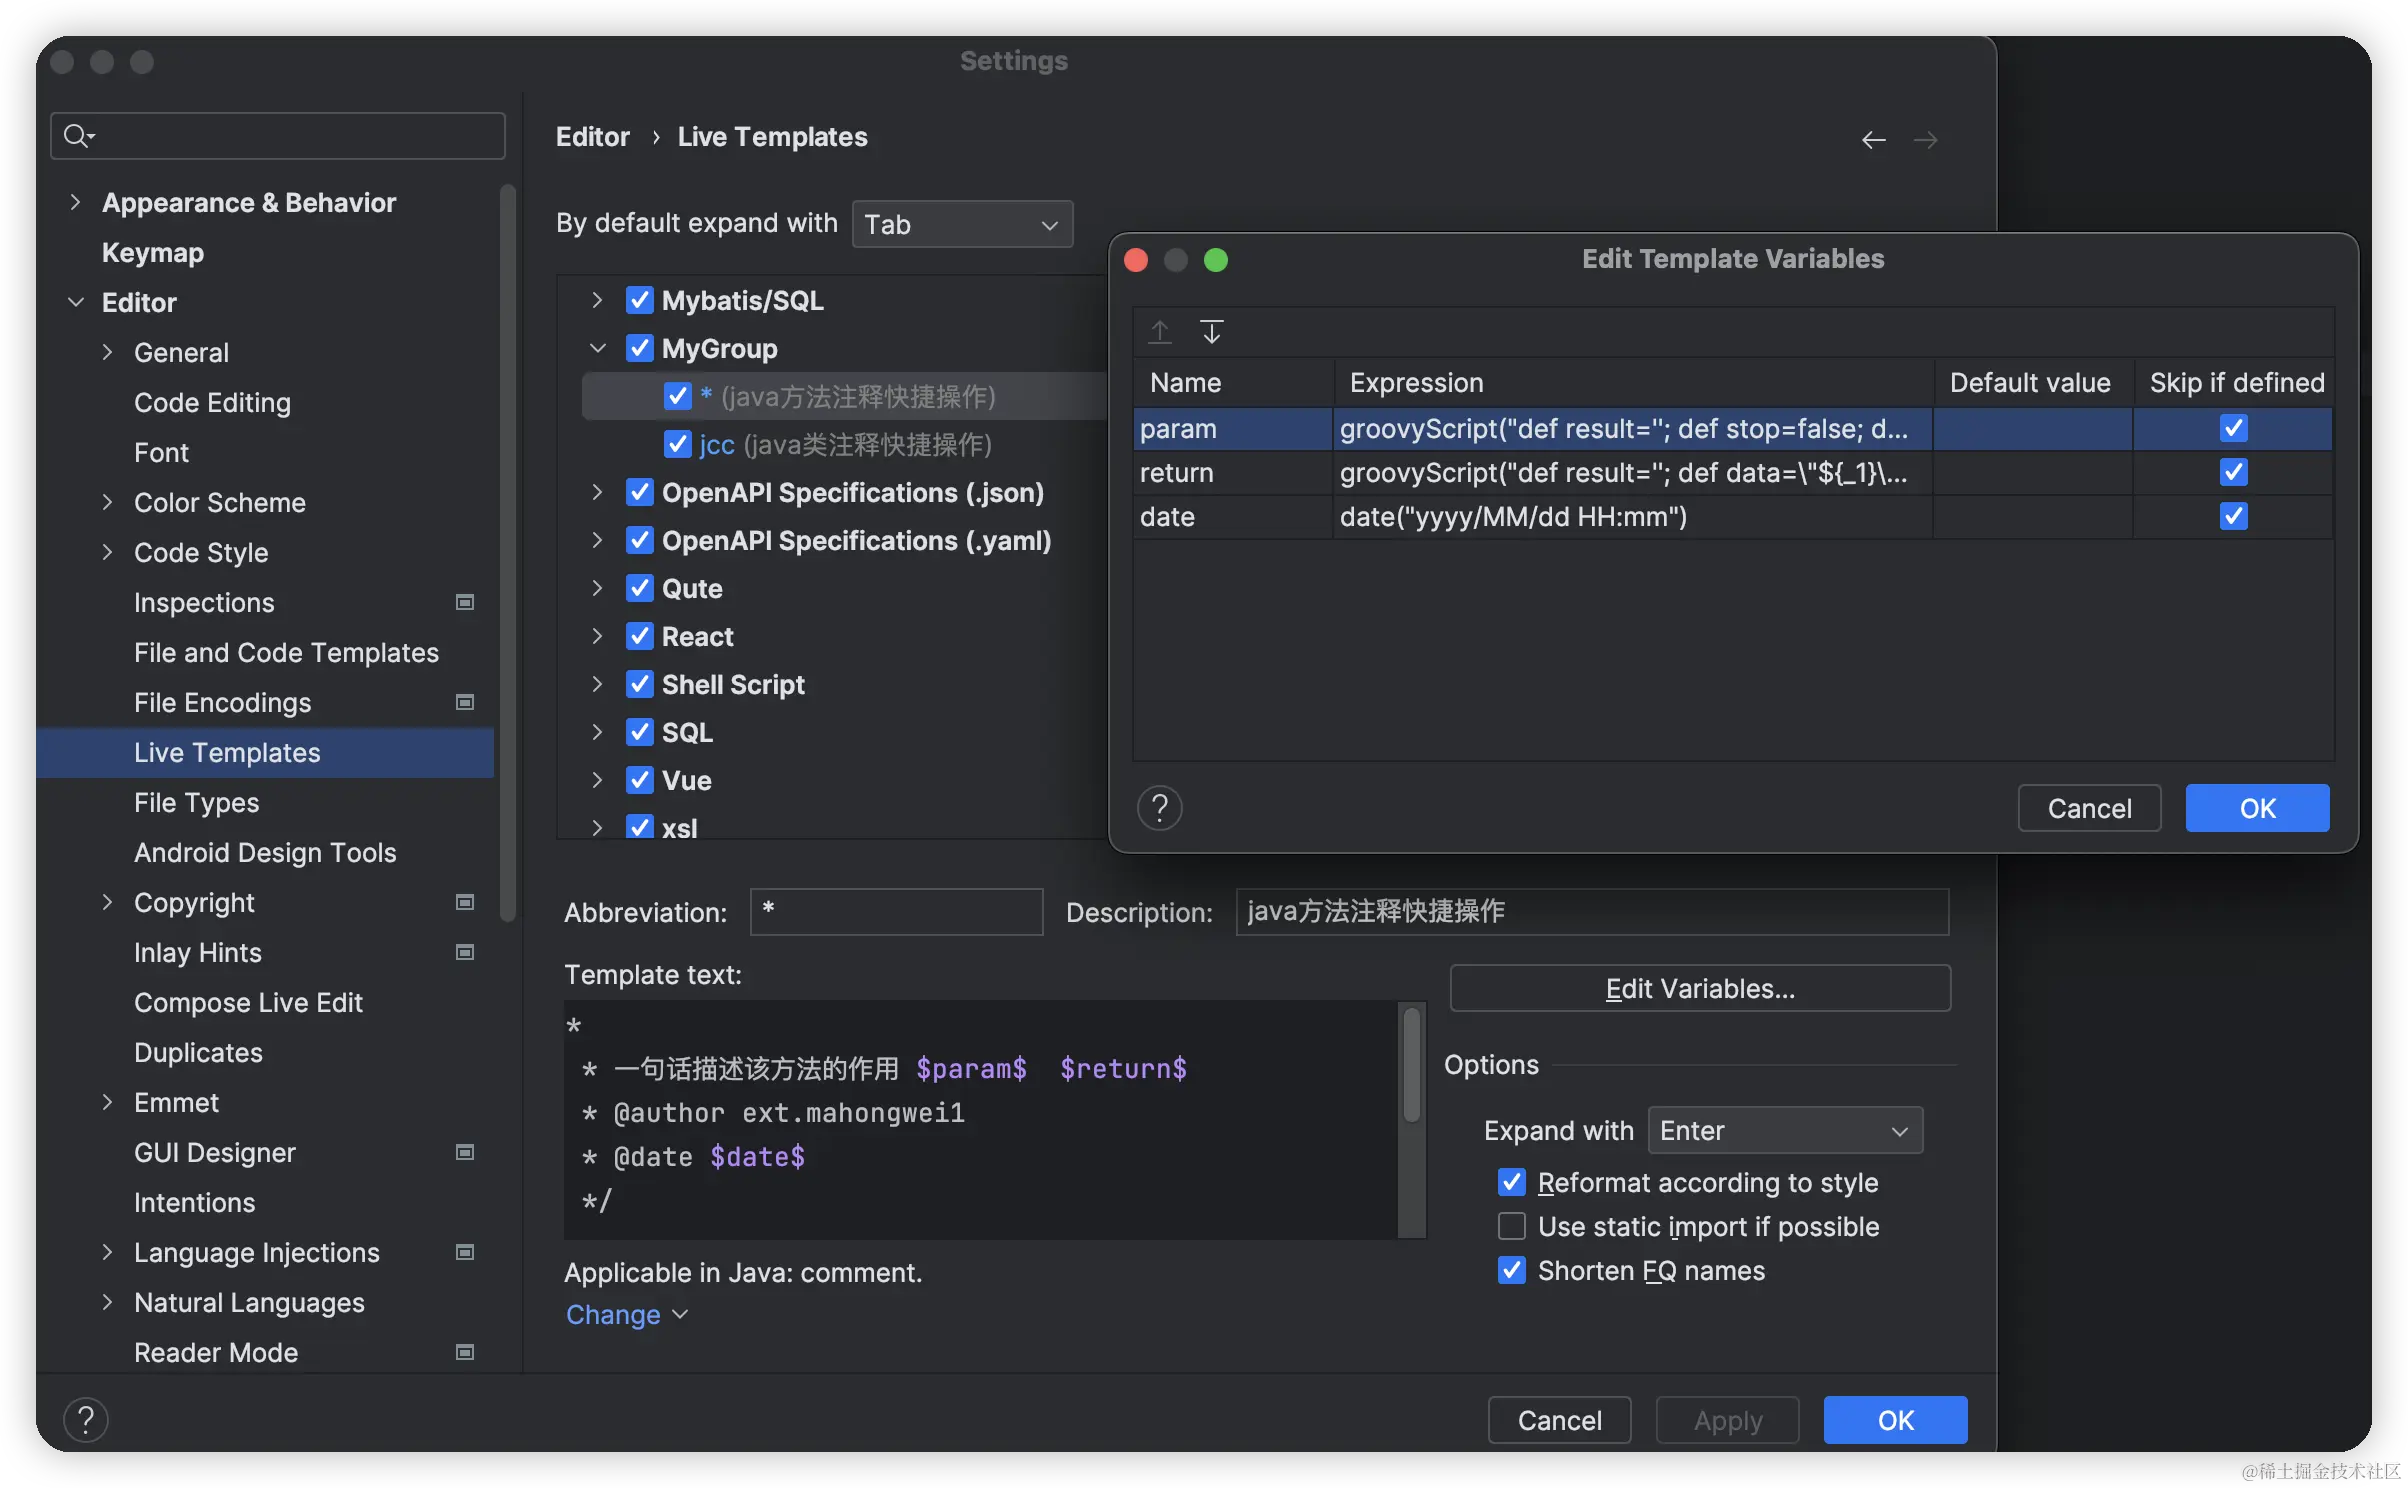Click the back navigation arrow in Settings
Screen dimensions: 2408x1488
coord(1873,139)
